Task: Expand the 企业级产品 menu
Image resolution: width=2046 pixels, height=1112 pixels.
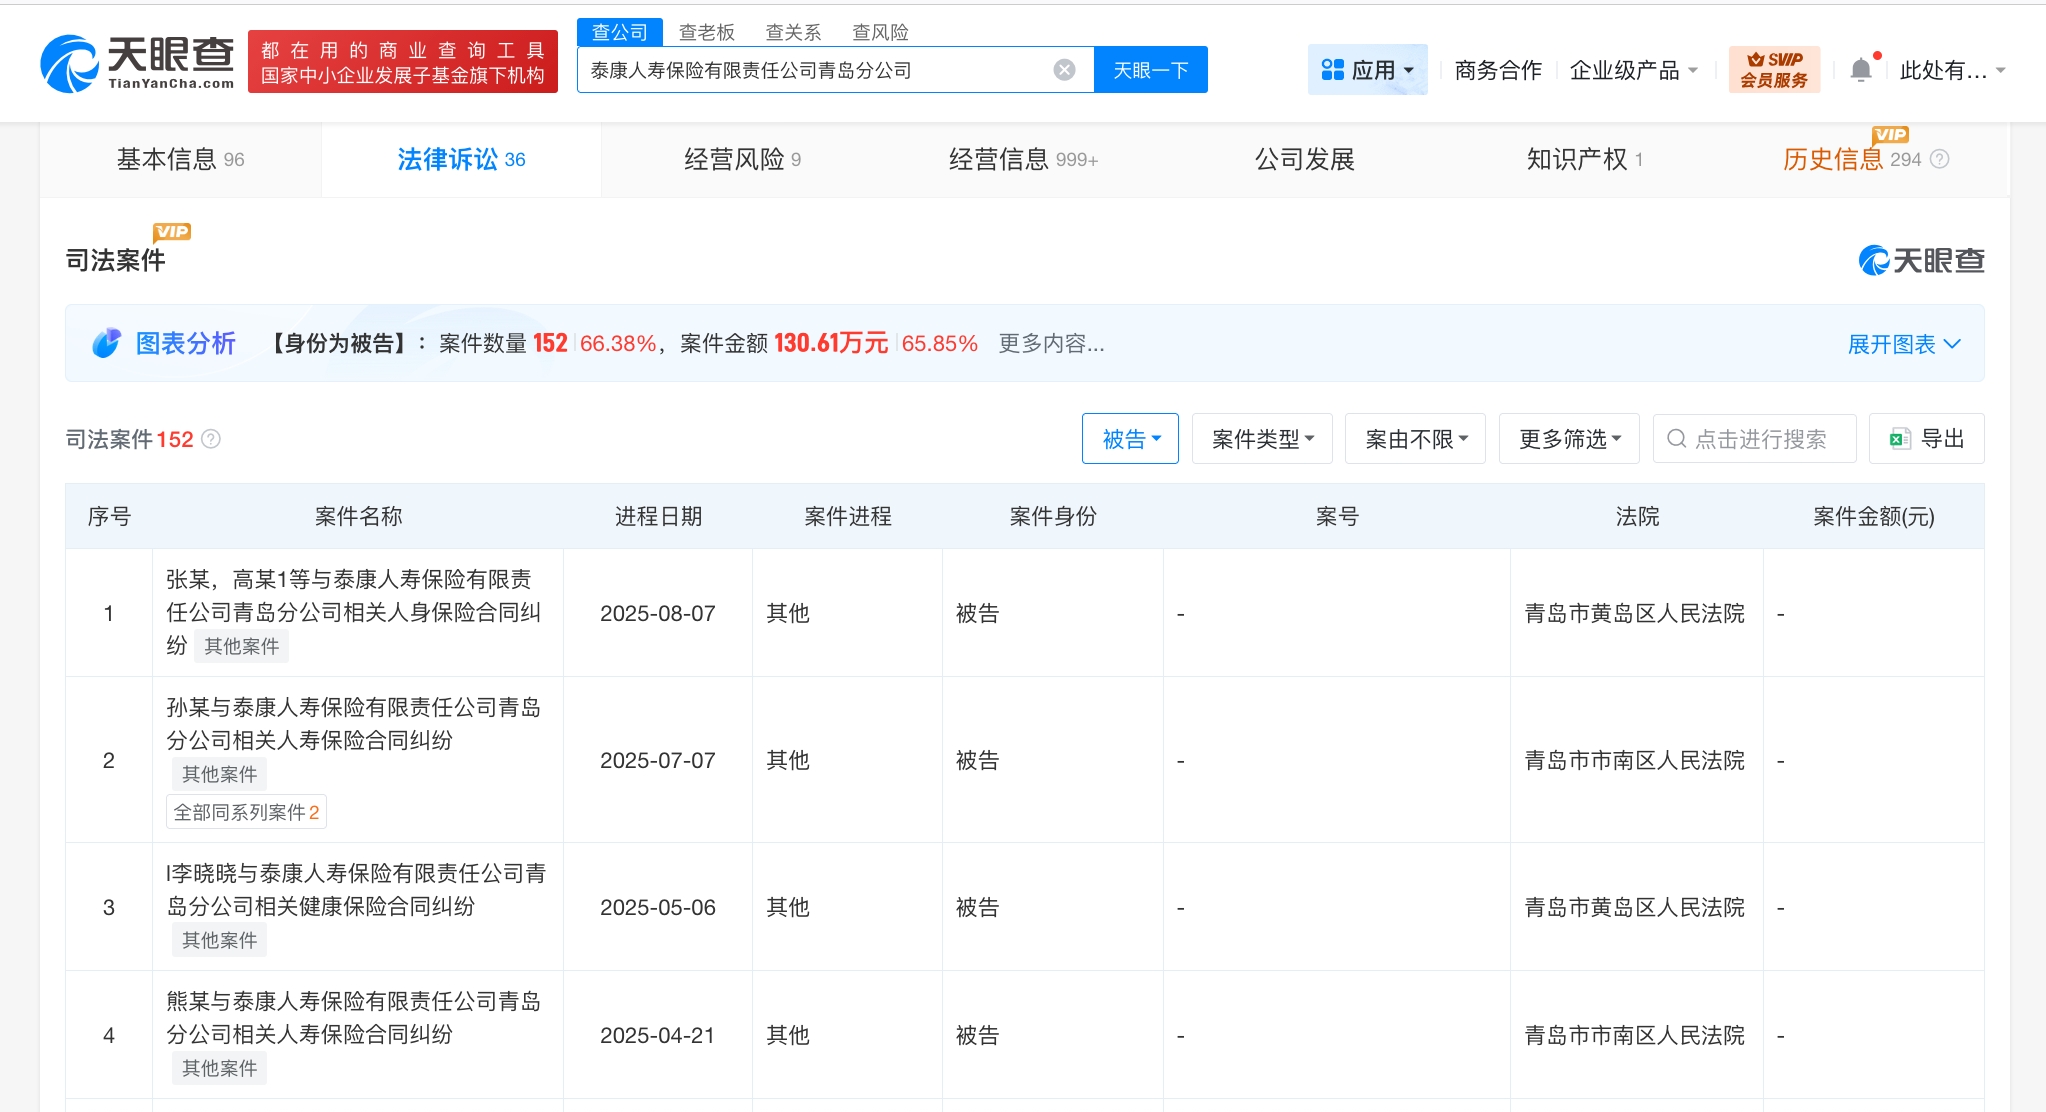Action: tap(1634, 70)
